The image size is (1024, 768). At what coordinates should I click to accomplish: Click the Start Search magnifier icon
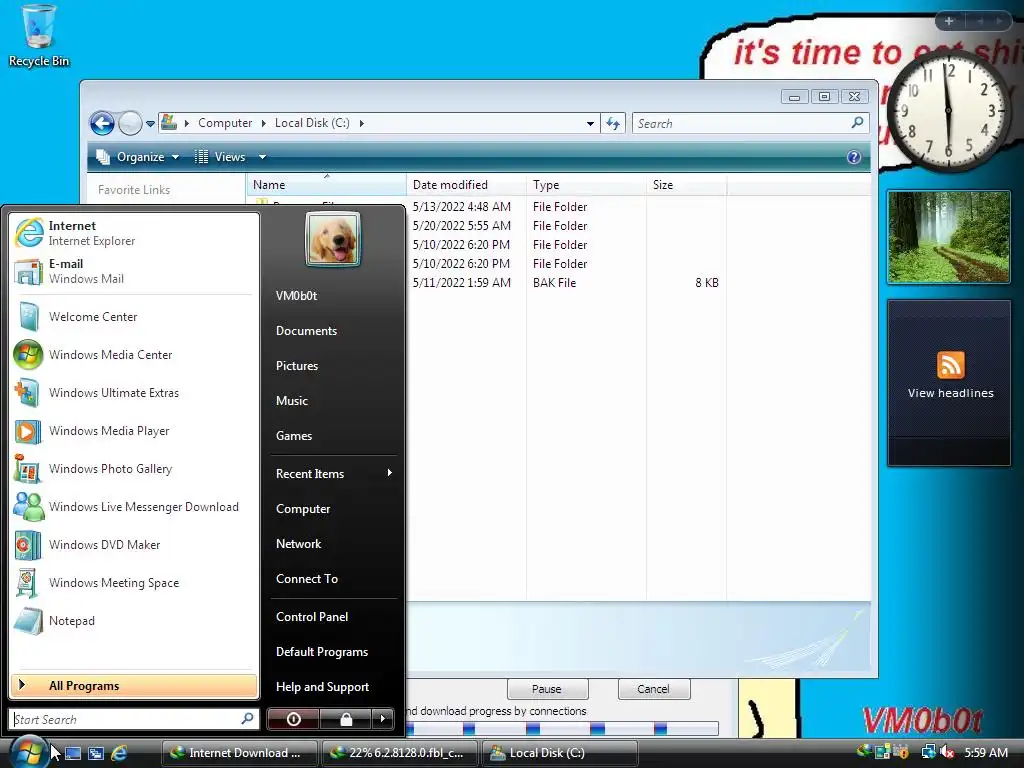pyautogui.click(x=247, y=719)
